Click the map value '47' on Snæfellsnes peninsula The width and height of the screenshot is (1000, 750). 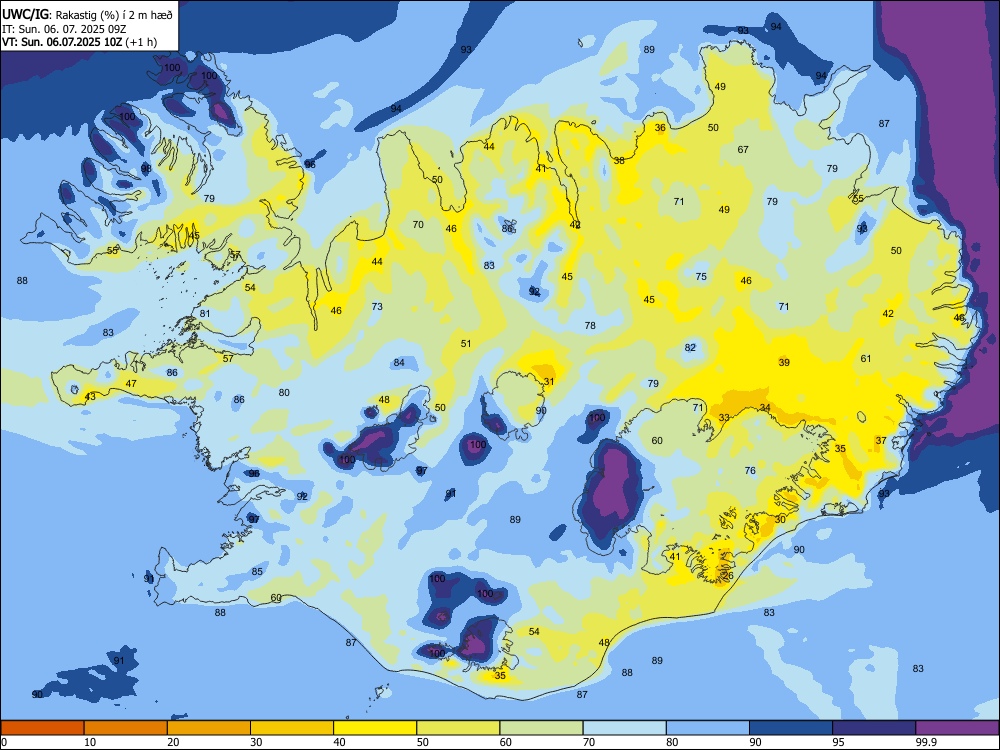pyautogui.click(x=131, y=383)
